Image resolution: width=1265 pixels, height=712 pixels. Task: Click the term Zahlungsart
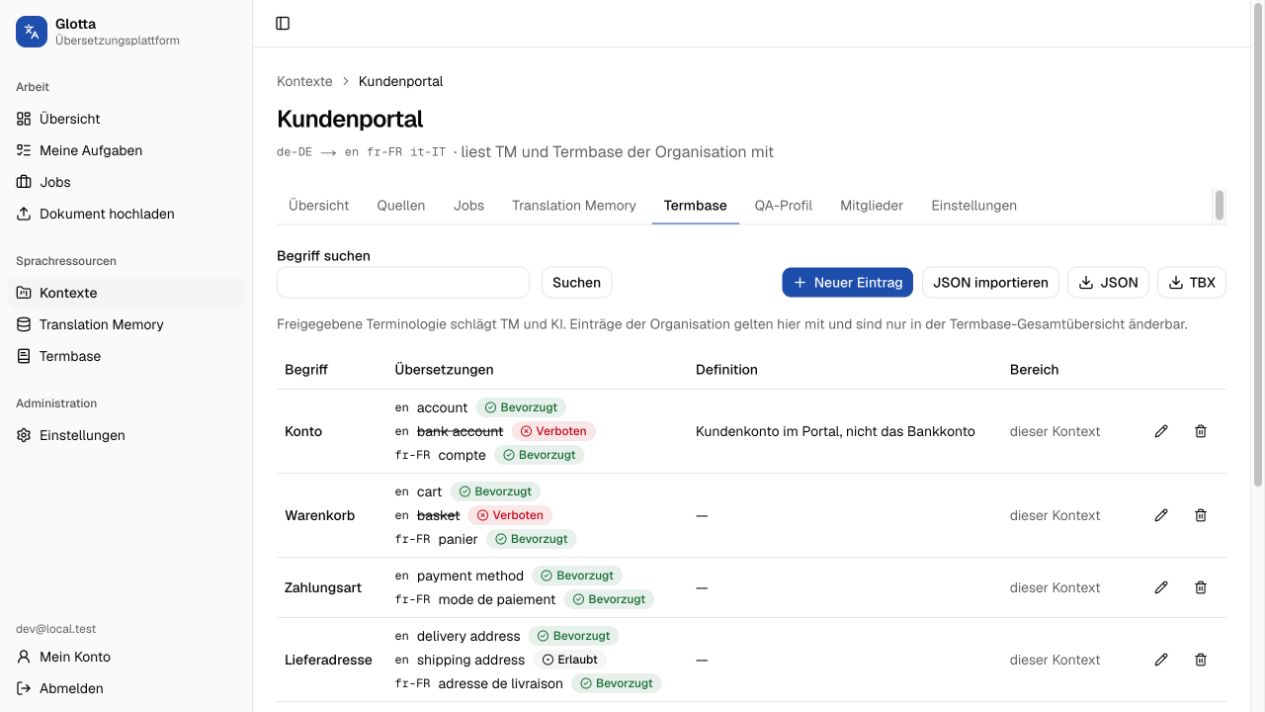click(x=323, y=588)
